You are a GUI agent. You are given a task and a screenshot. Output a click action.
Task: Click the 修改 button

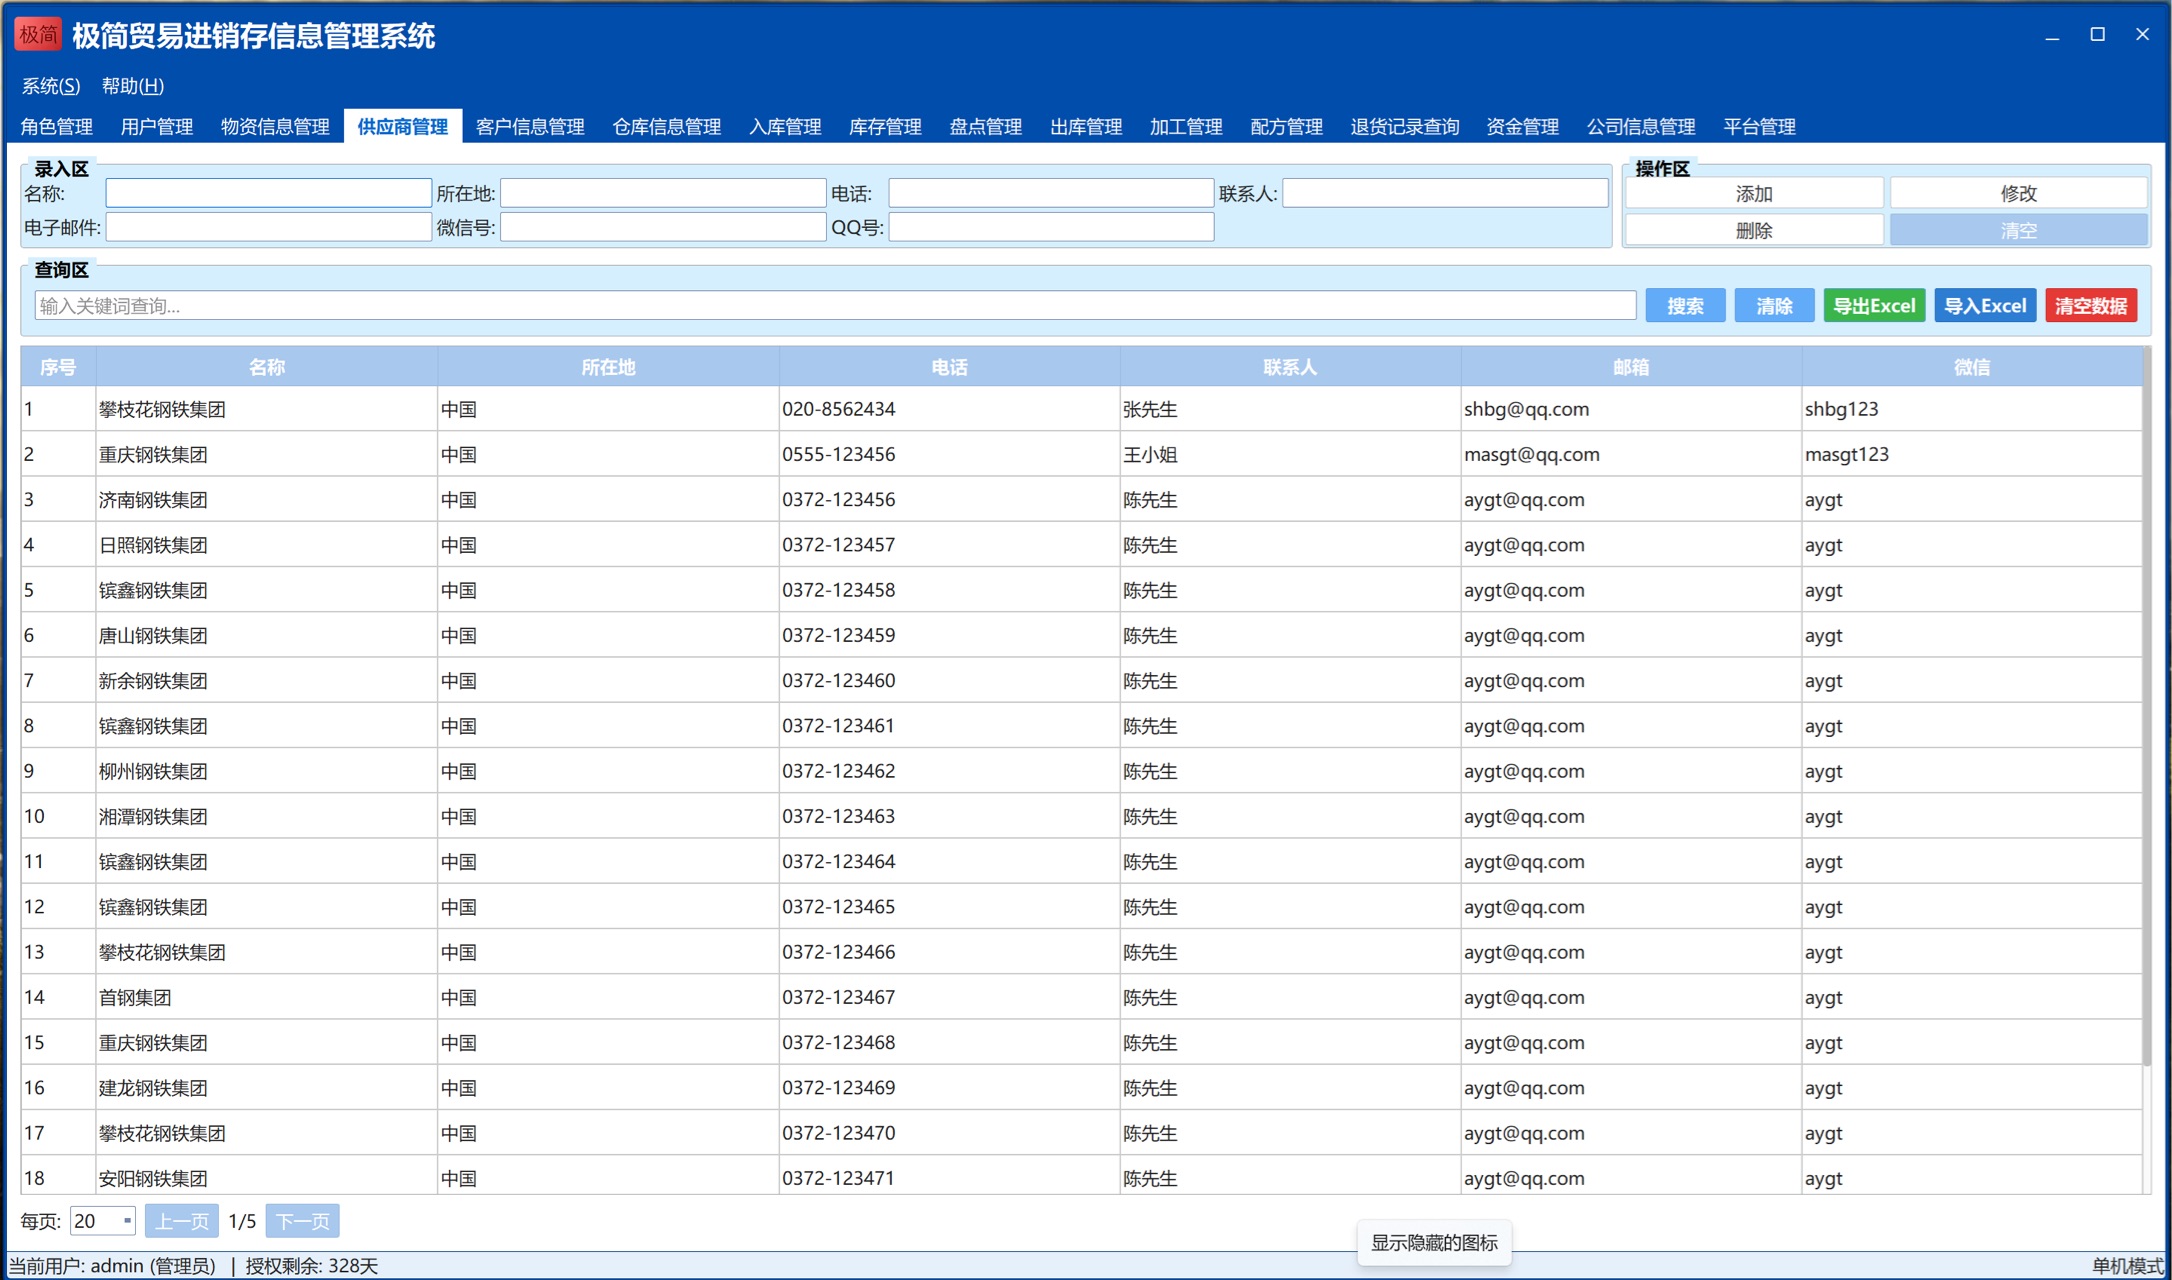pyautogui.click(x=2019, y=193)
